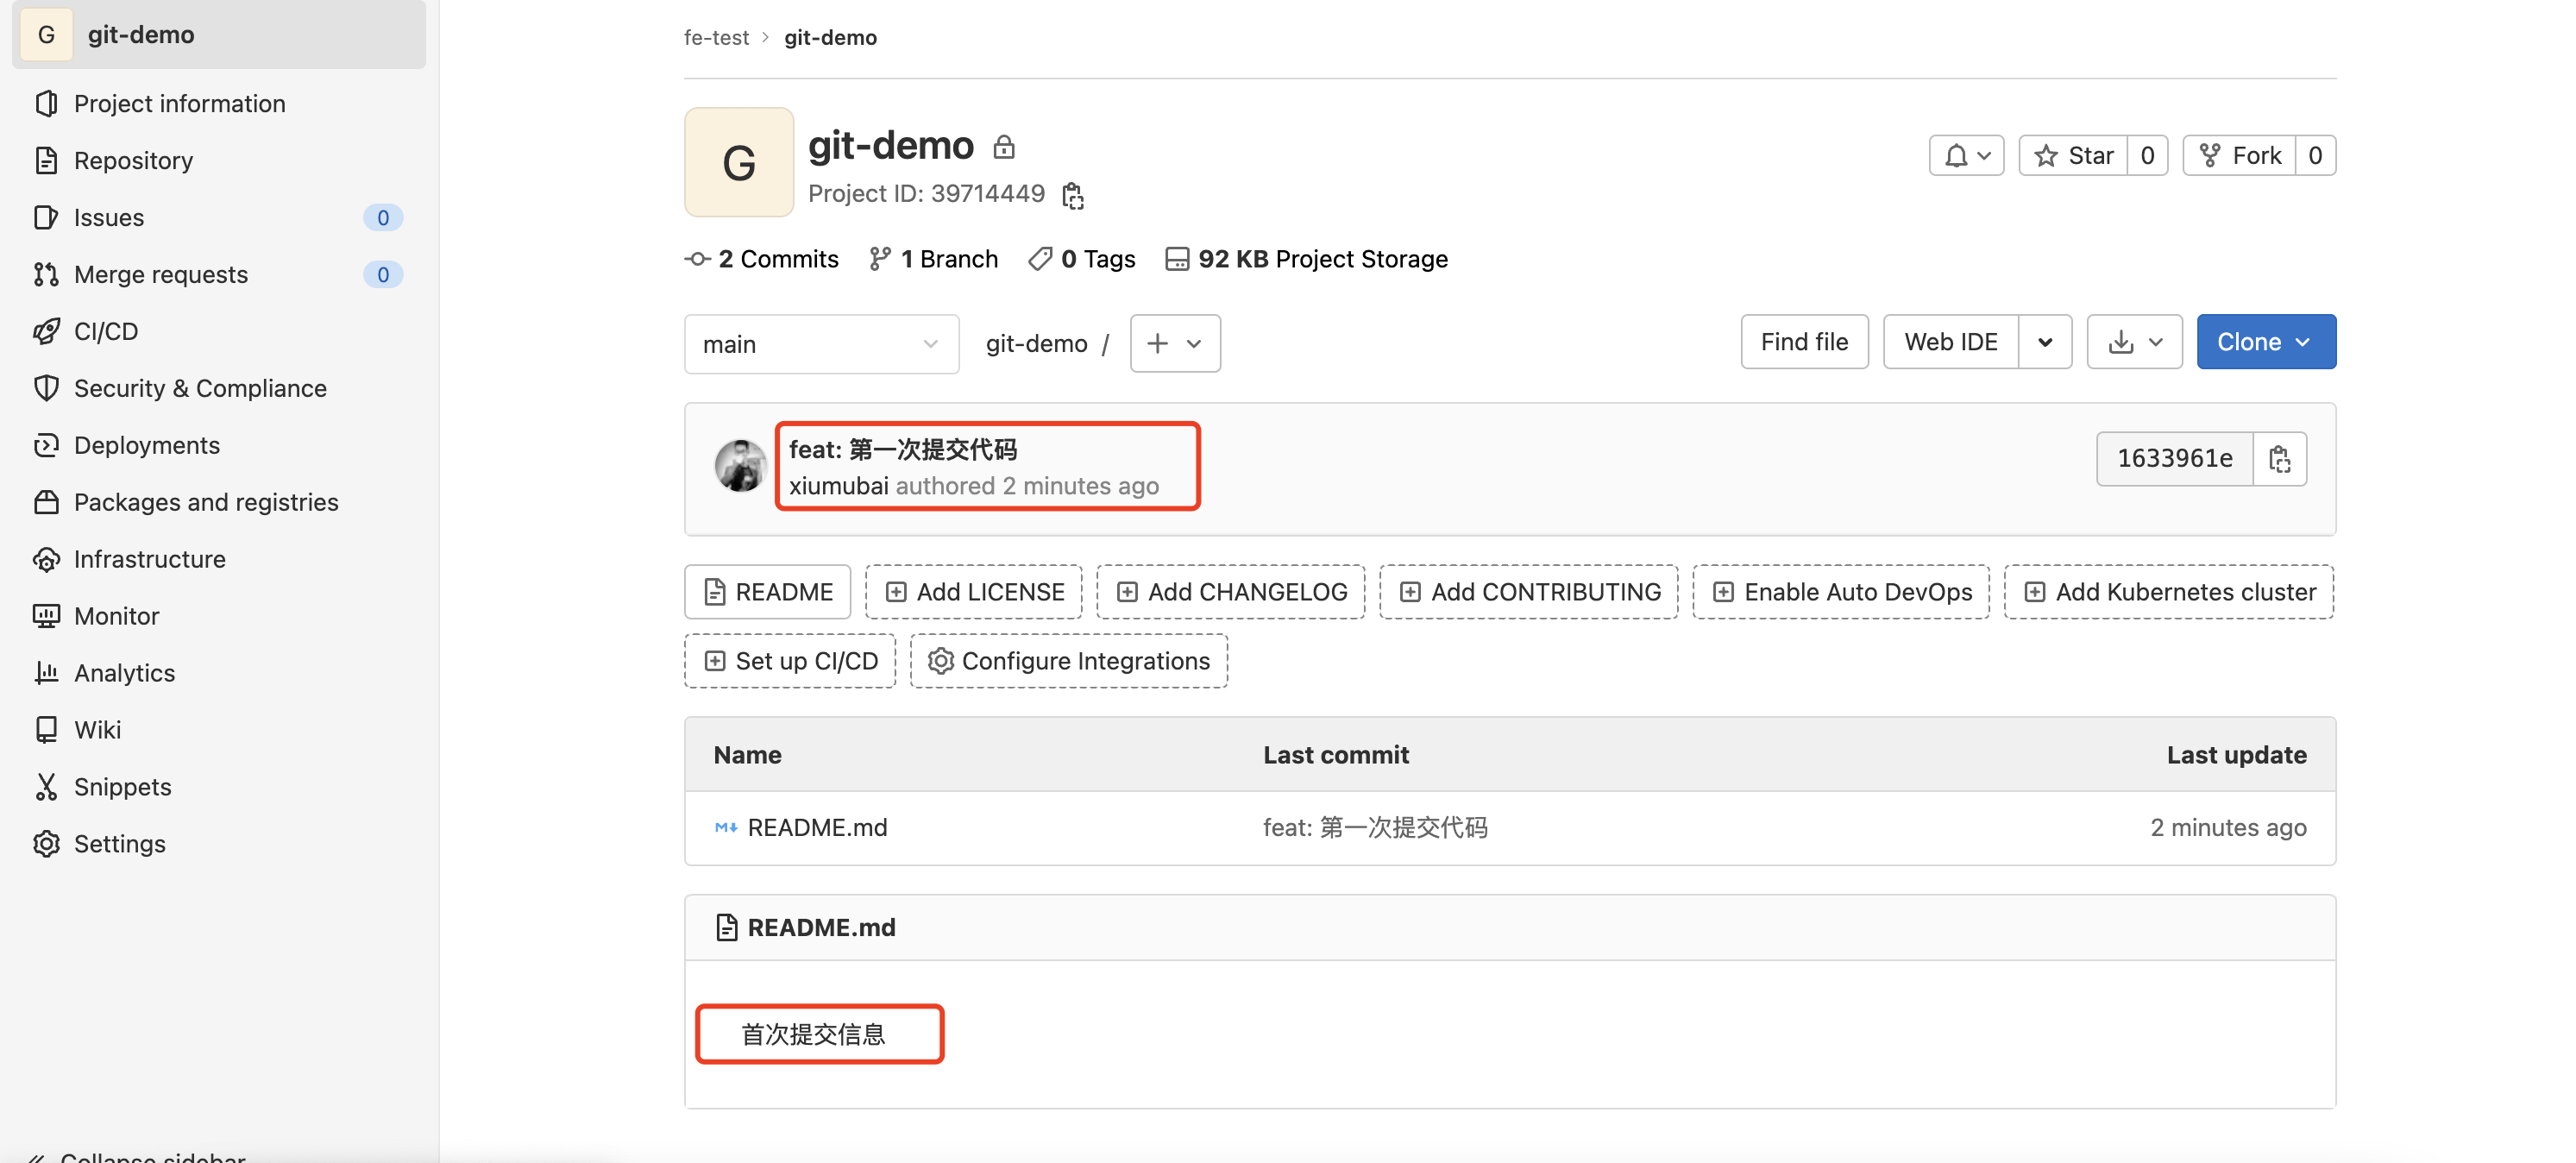Copy the Project ID with the clipboard icon
Viewport: 2576px width, 1163px height.
[1072, 195]
